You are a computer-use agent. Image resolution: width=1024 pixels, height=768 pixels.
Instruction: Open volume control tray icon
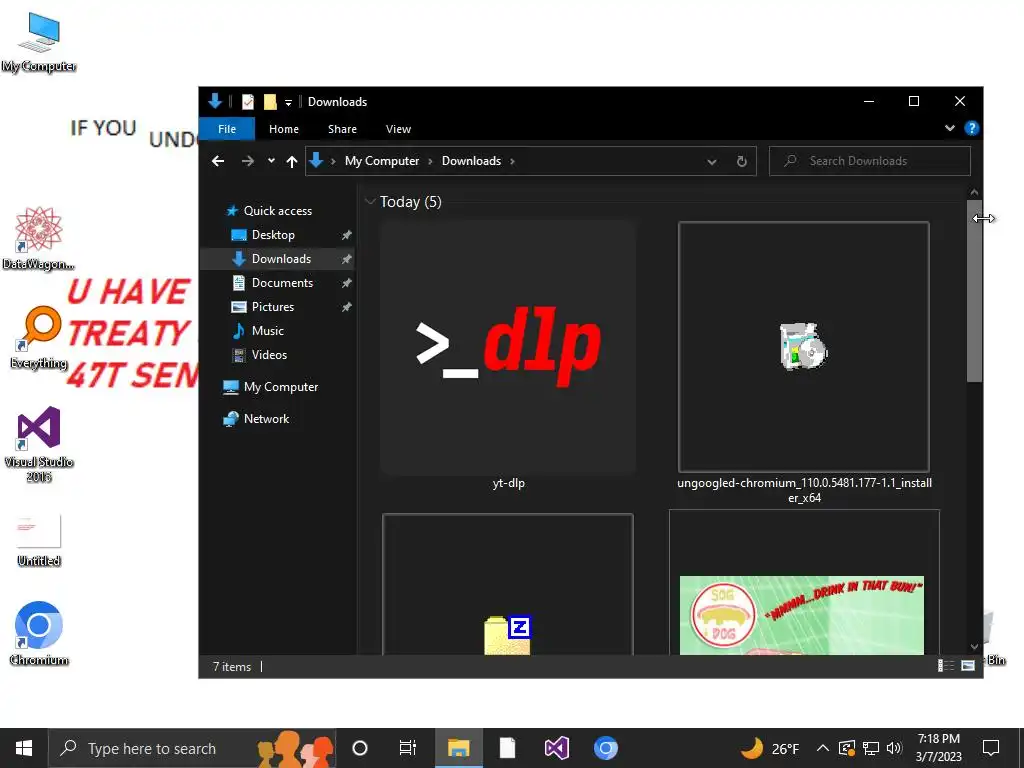coord(894,748)
